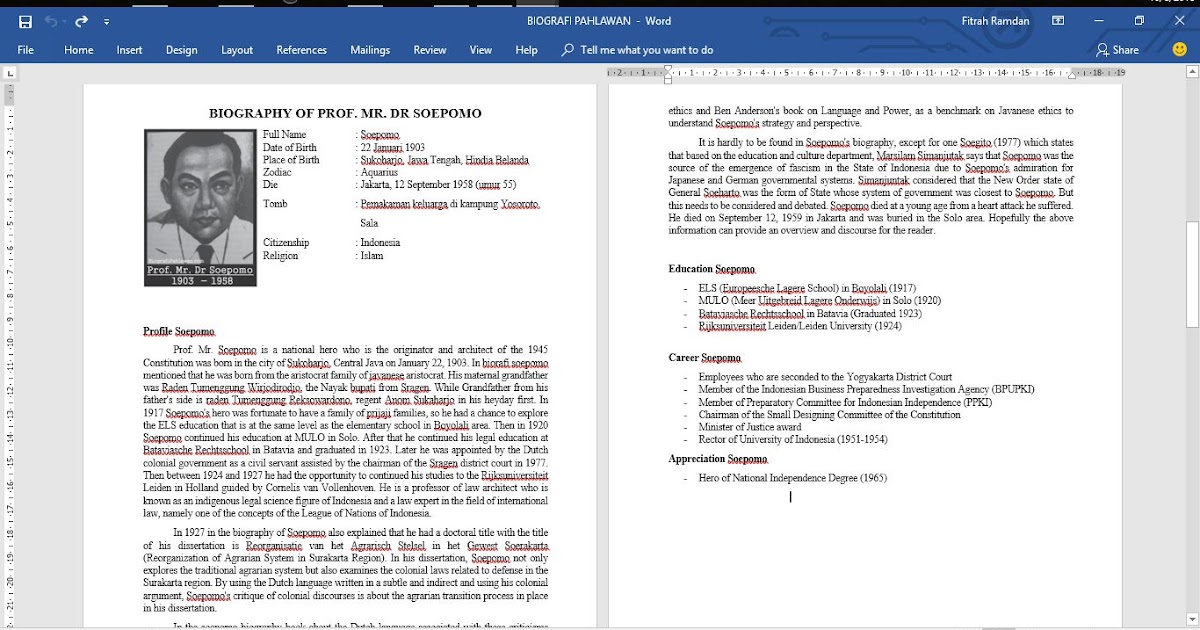Click the Rijksuniversiteit Leiden list item
The image size is (1200, 630).
pos(800,326)
